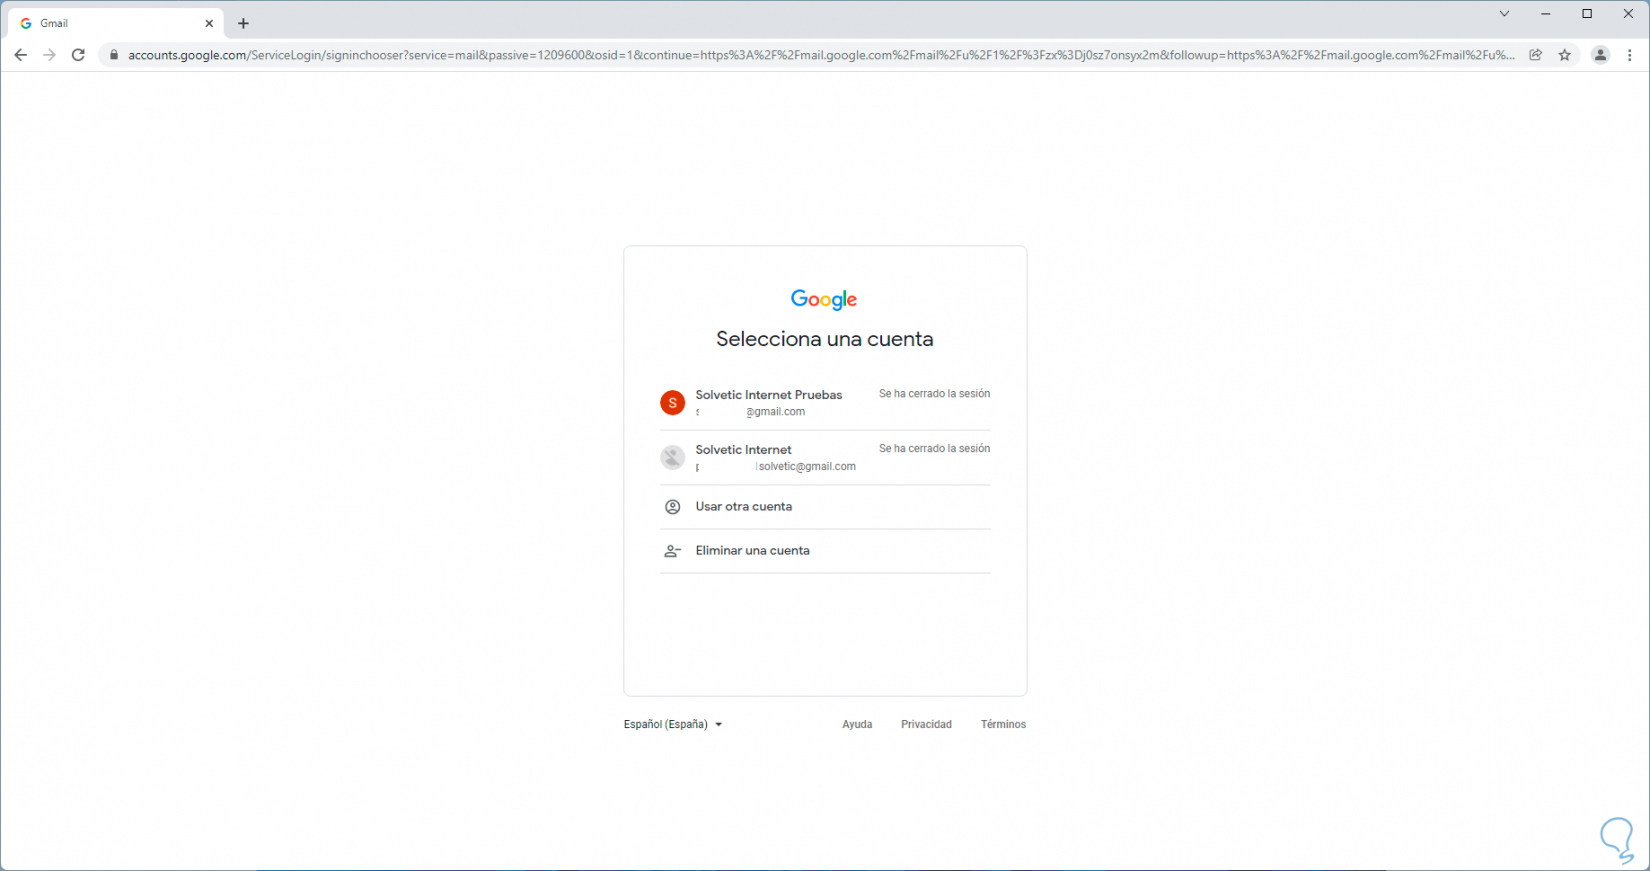Open the Ayuda link
Image resolution: width=1650 pixels, height=871 pixels.
point(857,724)
